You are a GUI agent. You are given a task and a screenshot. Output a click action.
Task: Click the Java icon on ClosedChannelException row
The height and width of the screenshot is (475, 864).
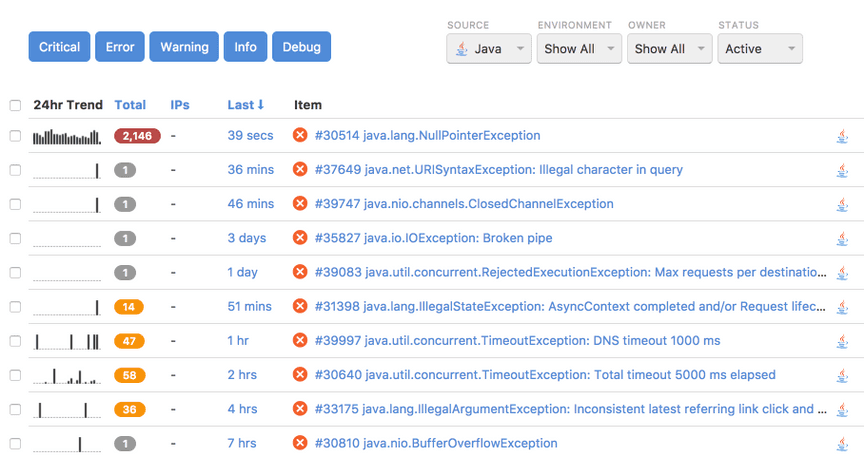pyautogui.click(x=842, y=204)
